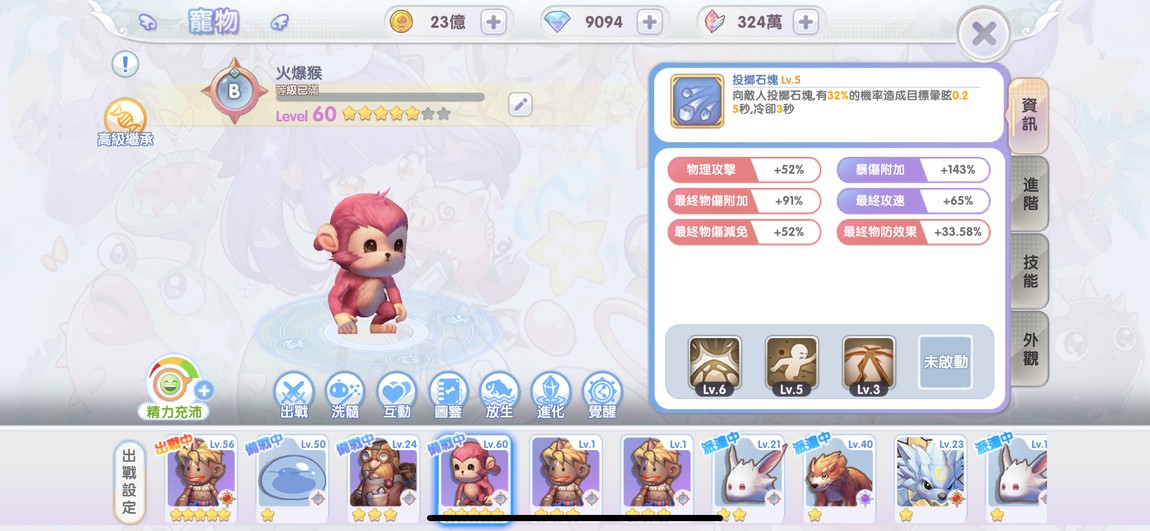The width and height of the screenshot is (1150, 531).
Task: Select the Lv.6 passive skill slot
Action: tap(714, 365)
